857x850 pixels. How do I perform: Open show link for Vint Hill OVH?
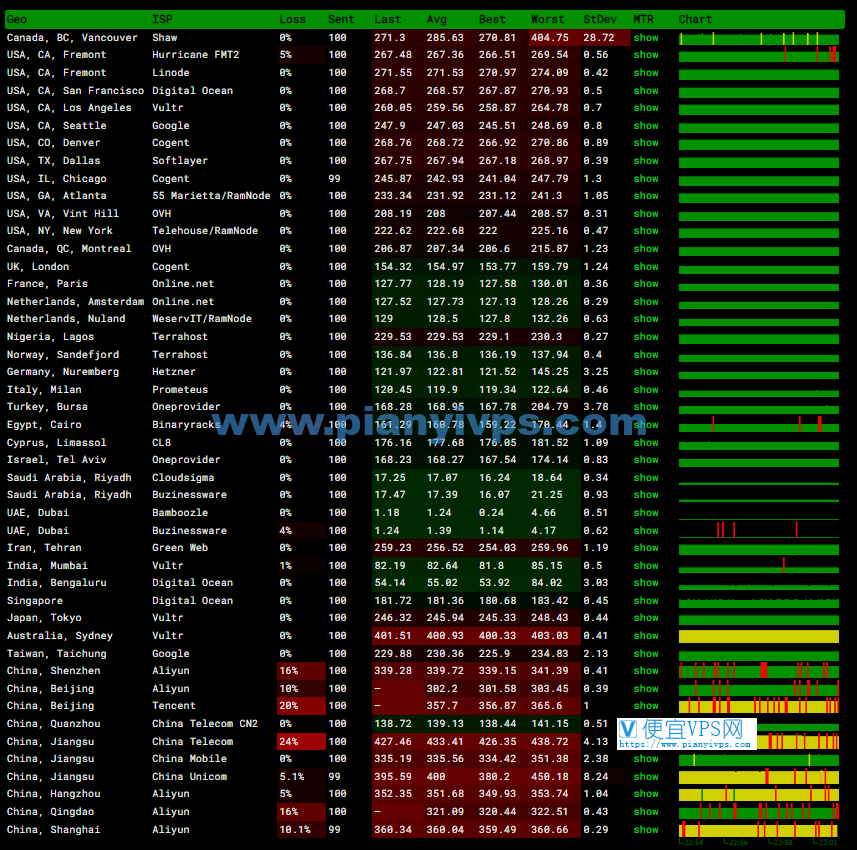click(645, 214)
